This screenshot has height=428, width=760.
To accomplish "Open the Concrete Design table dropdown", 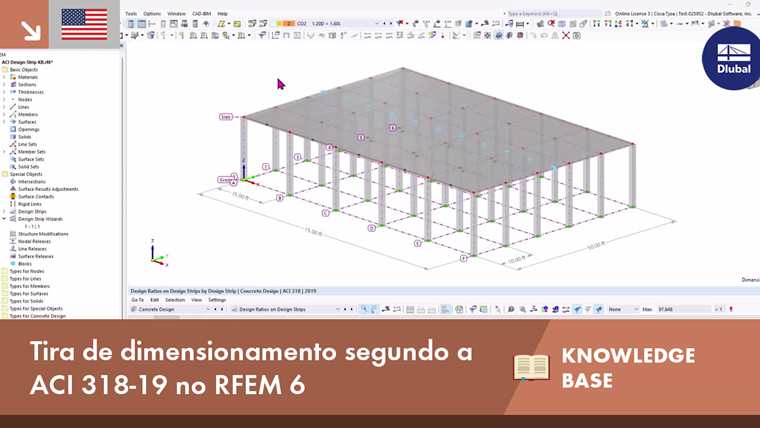I will (208, 309).
